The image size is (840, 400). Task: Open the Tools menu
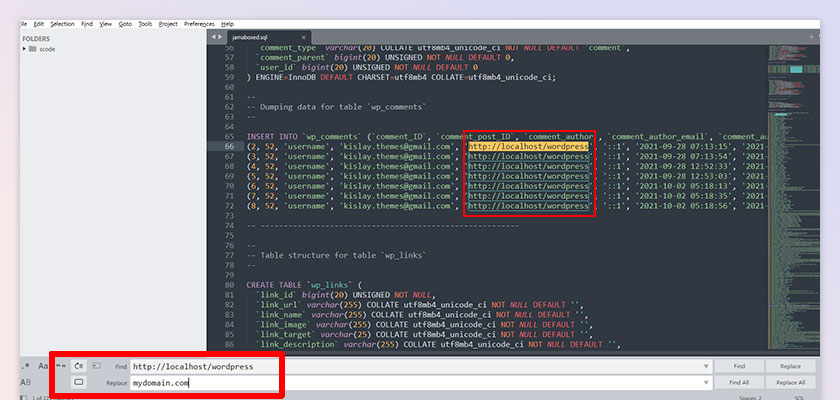[x=145, y=24]
